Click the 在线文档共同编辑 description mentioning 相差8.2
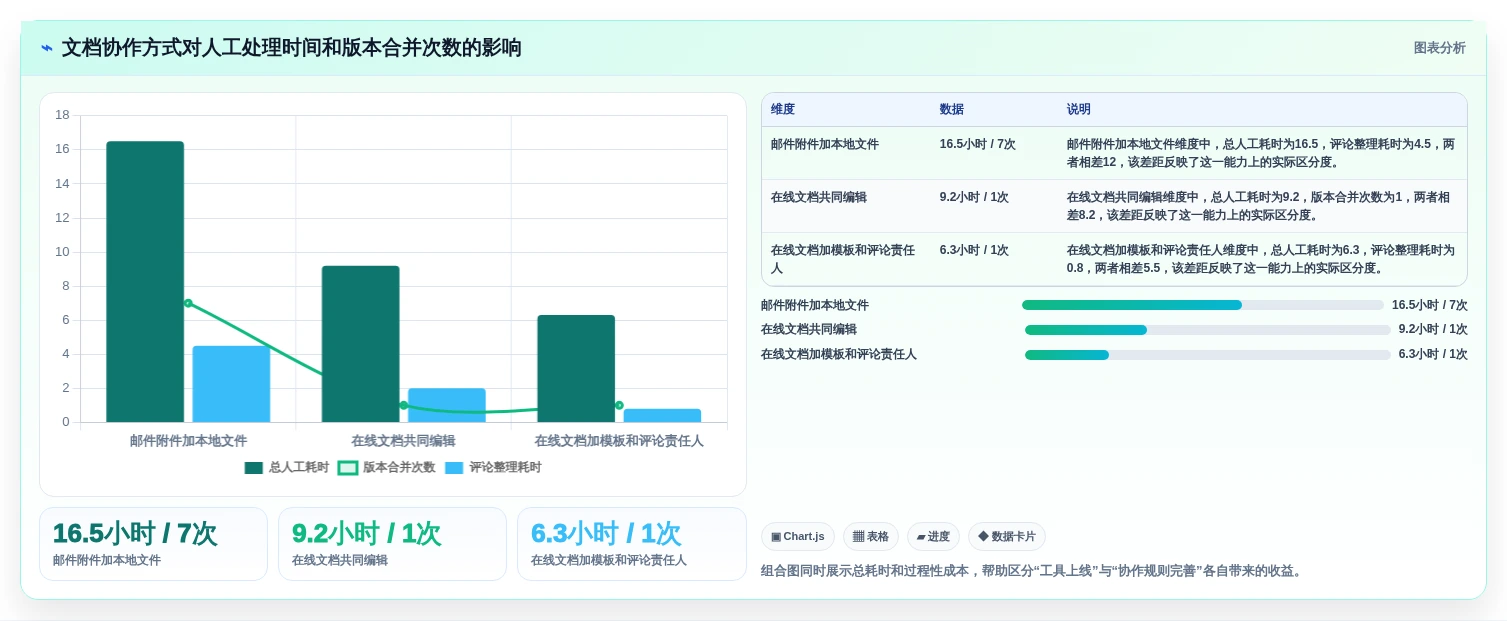The width and height of the screenshot is (1507, 621). (x=1258, y=206)
